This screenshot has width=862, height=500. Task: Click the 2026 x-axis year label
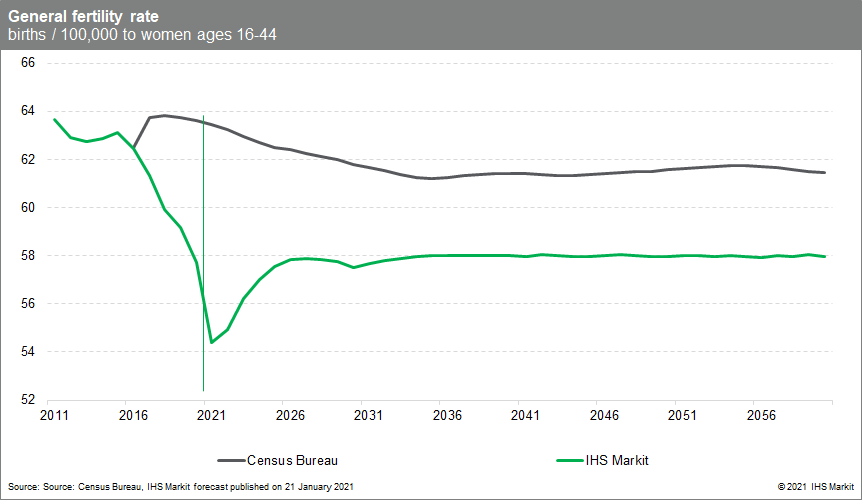click(290, 413)
